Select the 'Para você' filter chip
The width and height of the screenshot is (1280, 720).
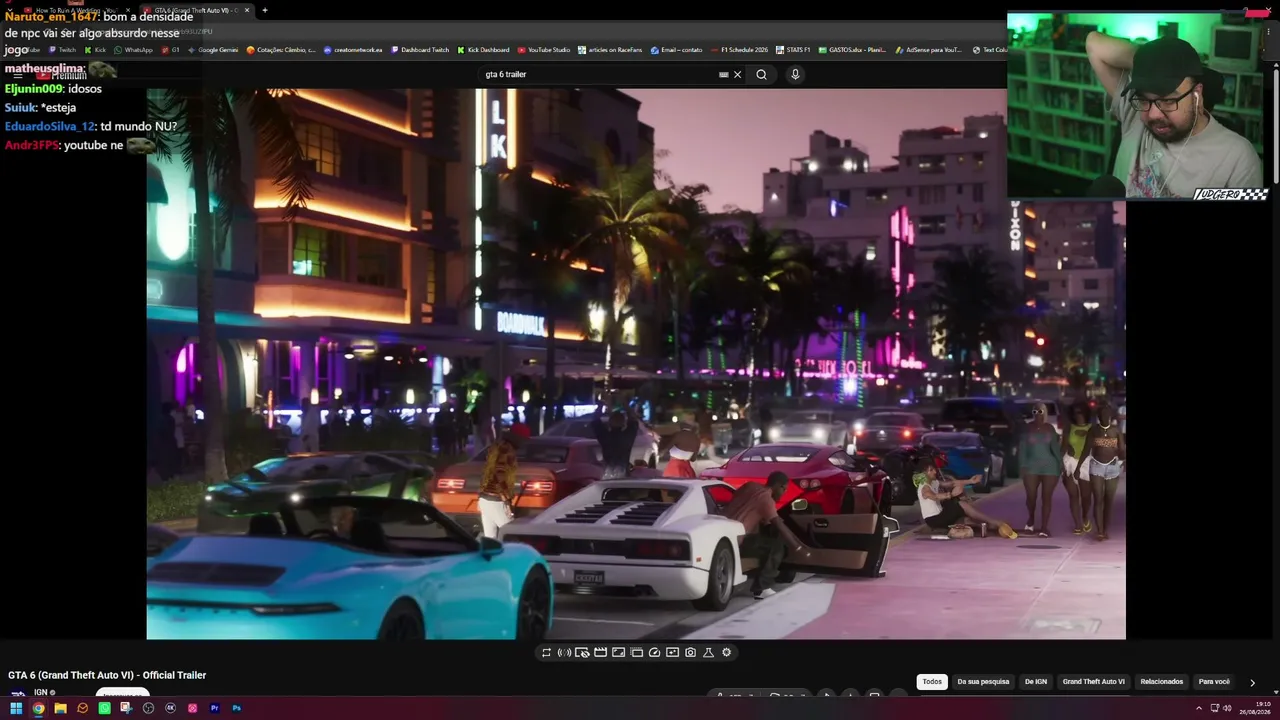1214,682
